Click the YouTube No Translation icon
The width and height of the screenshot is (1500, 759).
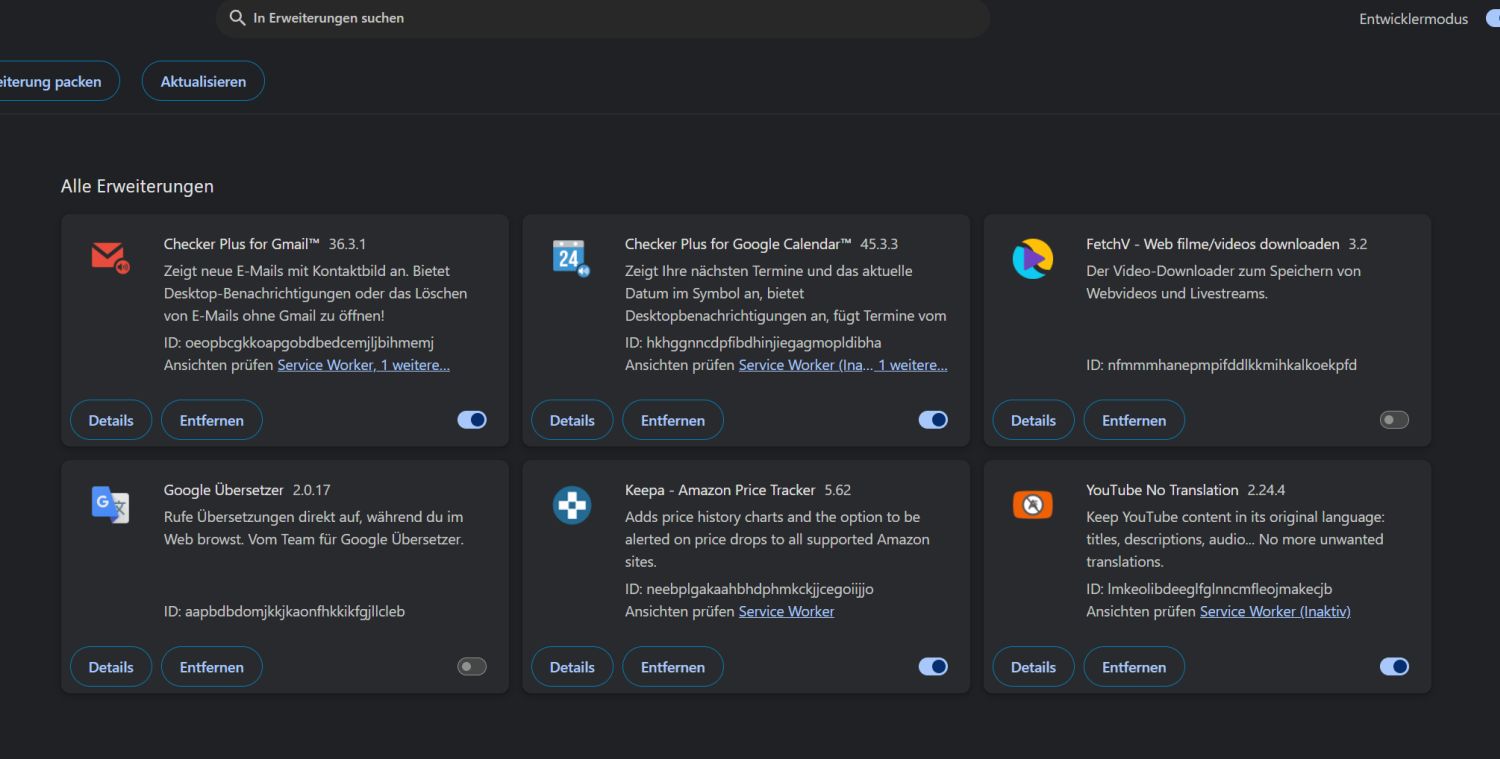1033,505
